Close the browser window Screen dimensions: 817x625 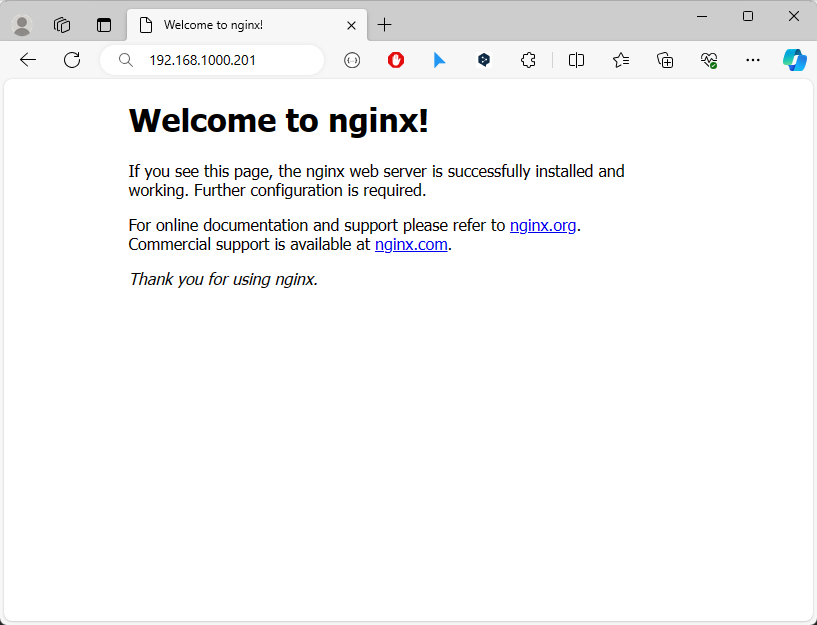point(794,17)
